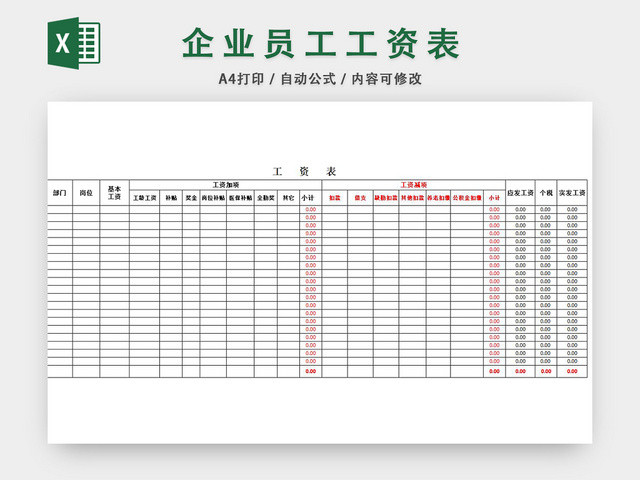Select the red 小计 header under 工资减项
640x480 pixels.
[494, 198]
